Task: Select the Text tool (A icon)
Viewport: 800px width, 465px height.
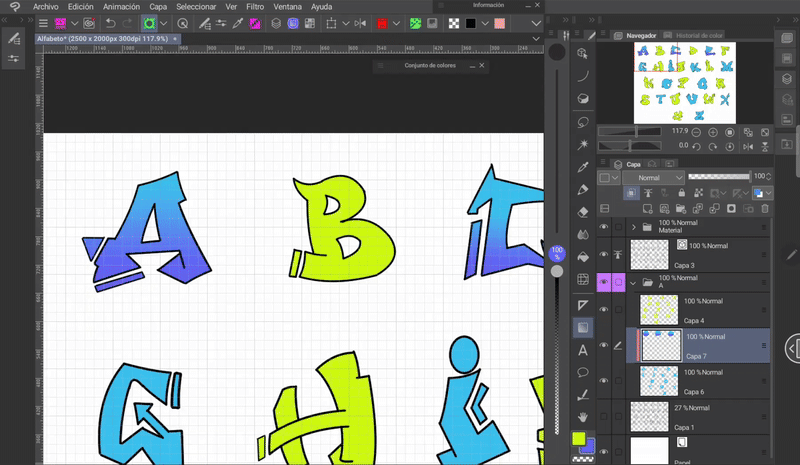Action: (x=583, y=350)
